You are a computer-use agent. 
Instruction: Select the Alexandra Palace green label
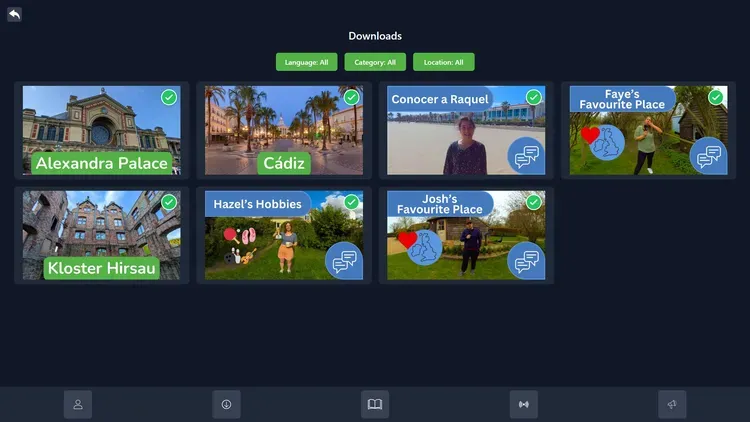[102, 163]
